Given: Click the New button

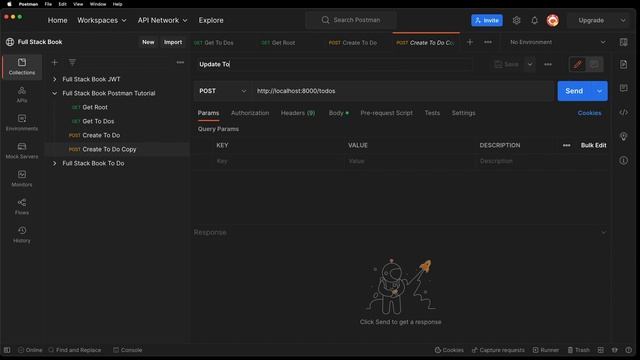Looking at the screenshot, I should [x=148, y=42].
